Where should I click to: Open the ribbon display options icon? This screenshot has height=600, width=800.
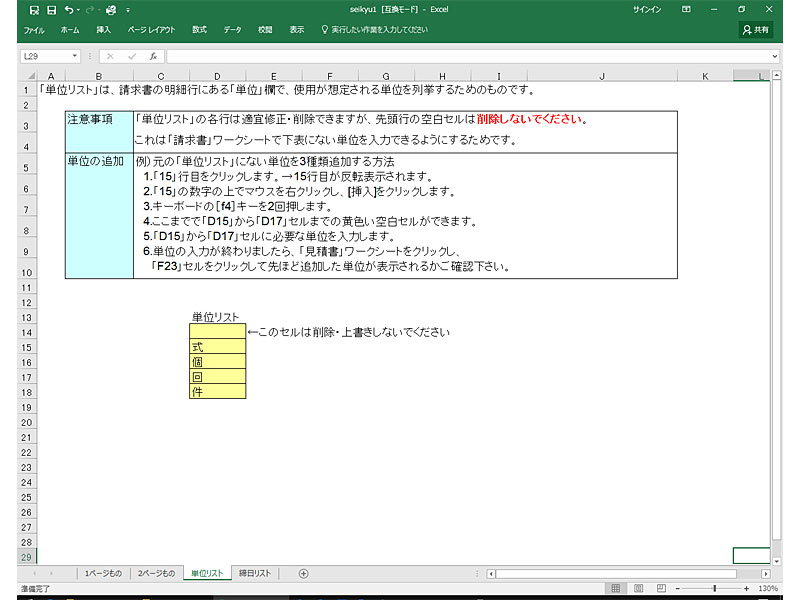tap(686, 10)
